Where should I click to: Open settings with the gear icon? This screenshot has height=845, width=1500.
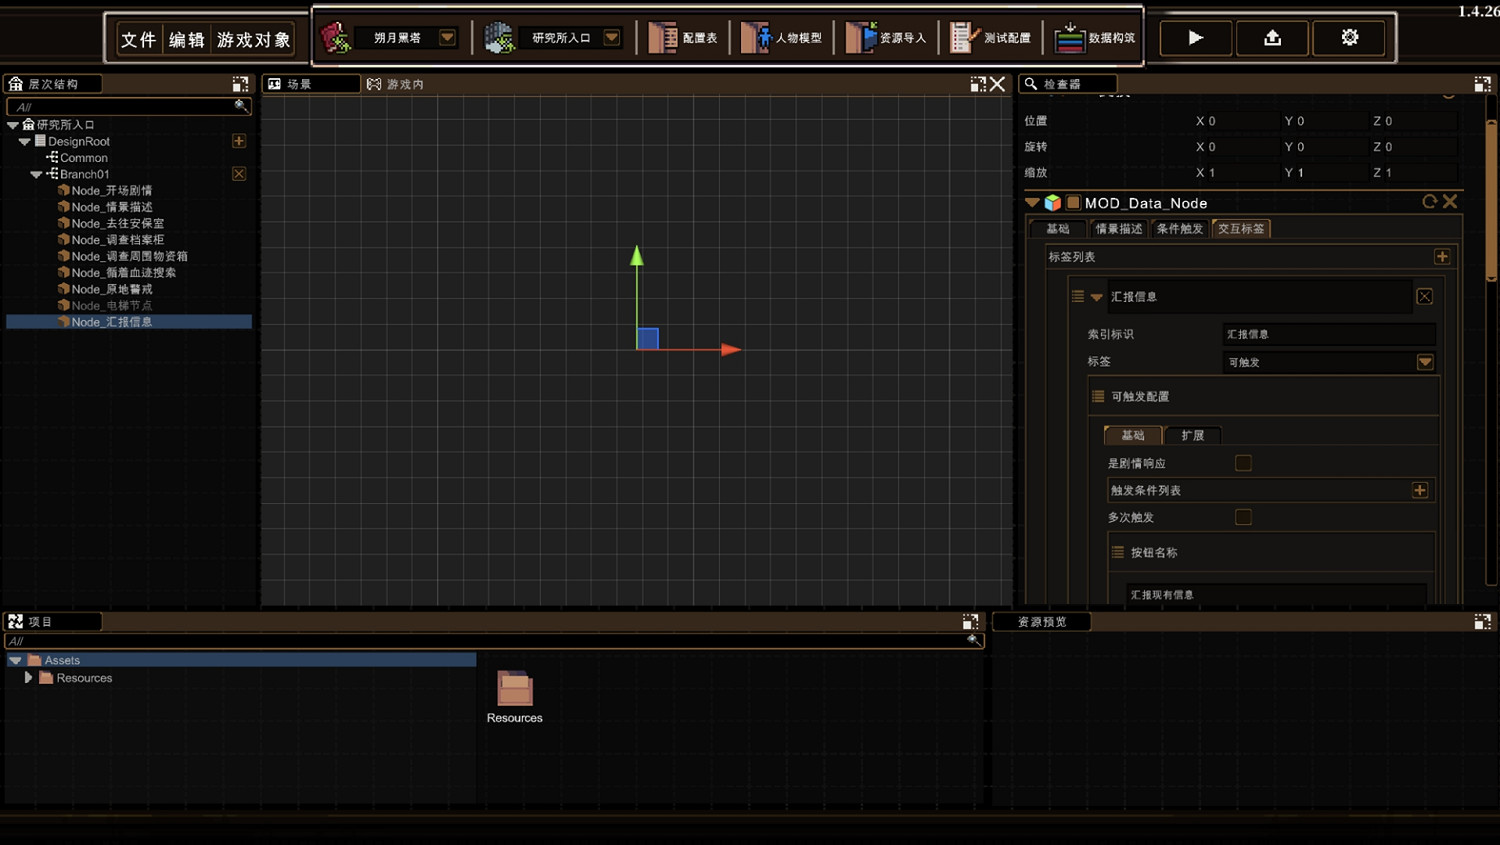[1349, 38]
